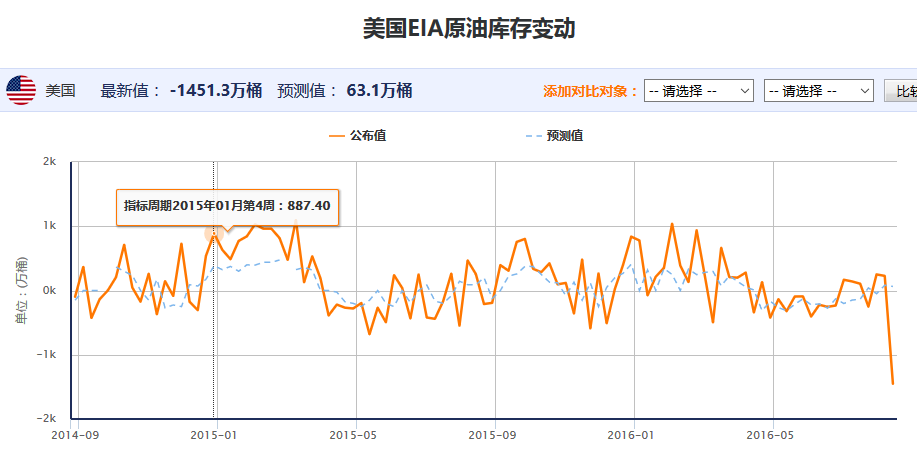Expand the second 请选择 comparison dropdown

click(818, 91)
